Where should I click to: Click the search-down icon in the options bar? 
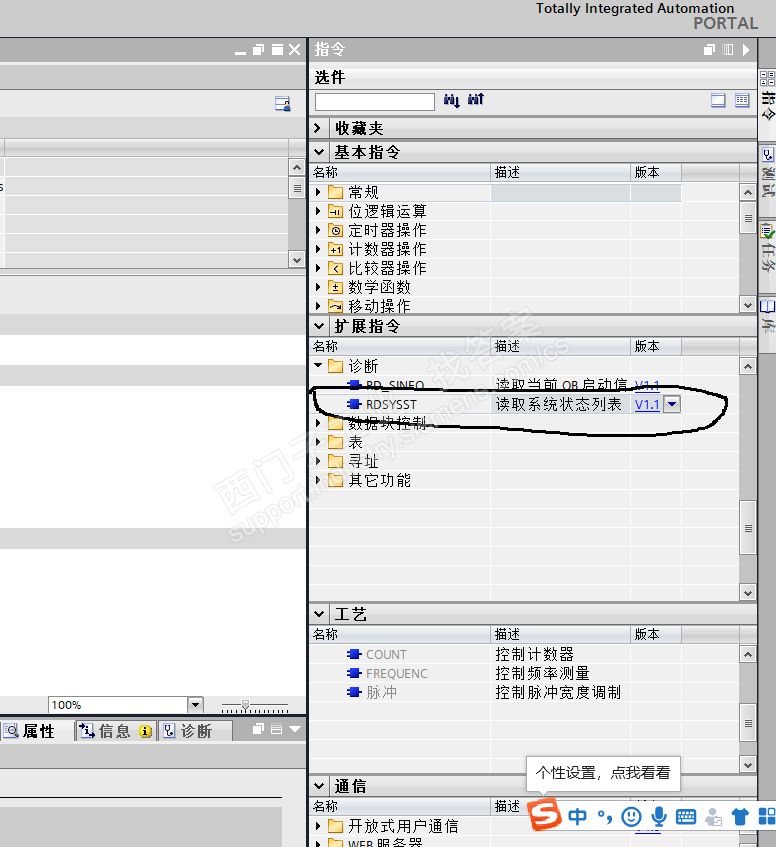point(451,100)
